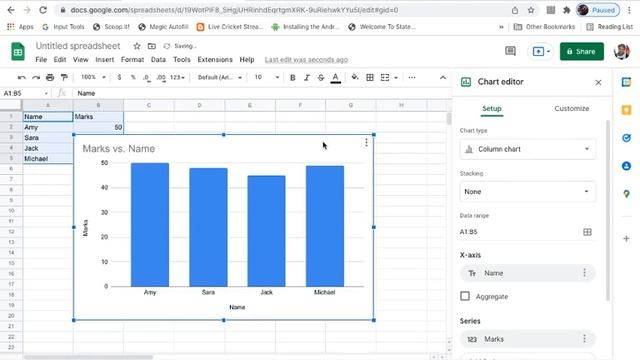Open Google account avatar
640x360 pixels.
622,51
